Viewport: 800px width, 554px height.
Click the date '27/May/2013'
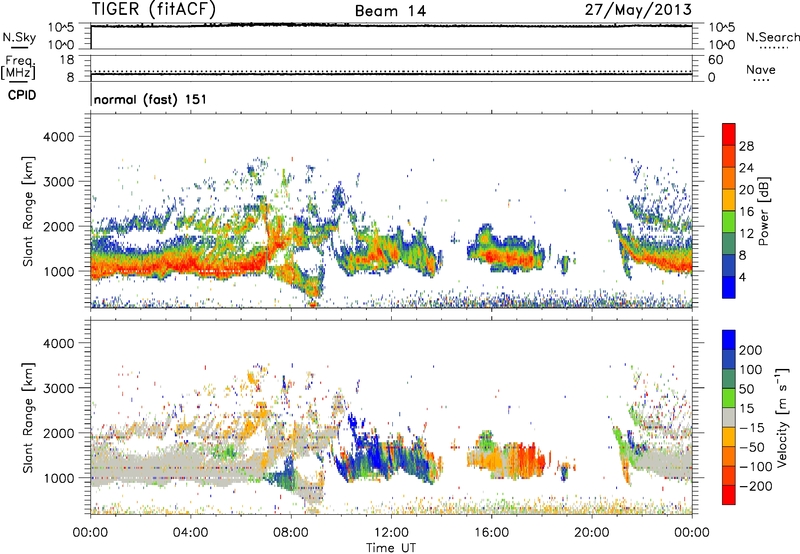coord(638,9)
